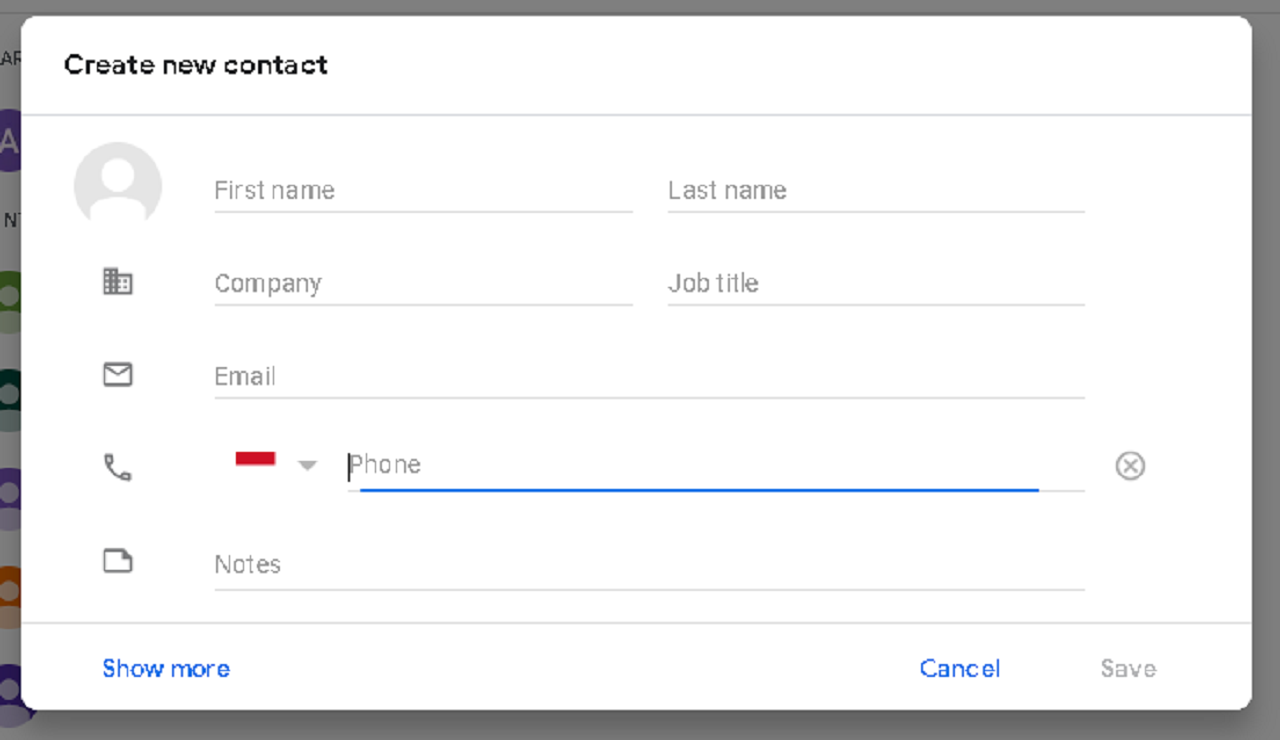Screen dimensions: 1280x740
Task: Click the company building icon
Action: (118, 282)
